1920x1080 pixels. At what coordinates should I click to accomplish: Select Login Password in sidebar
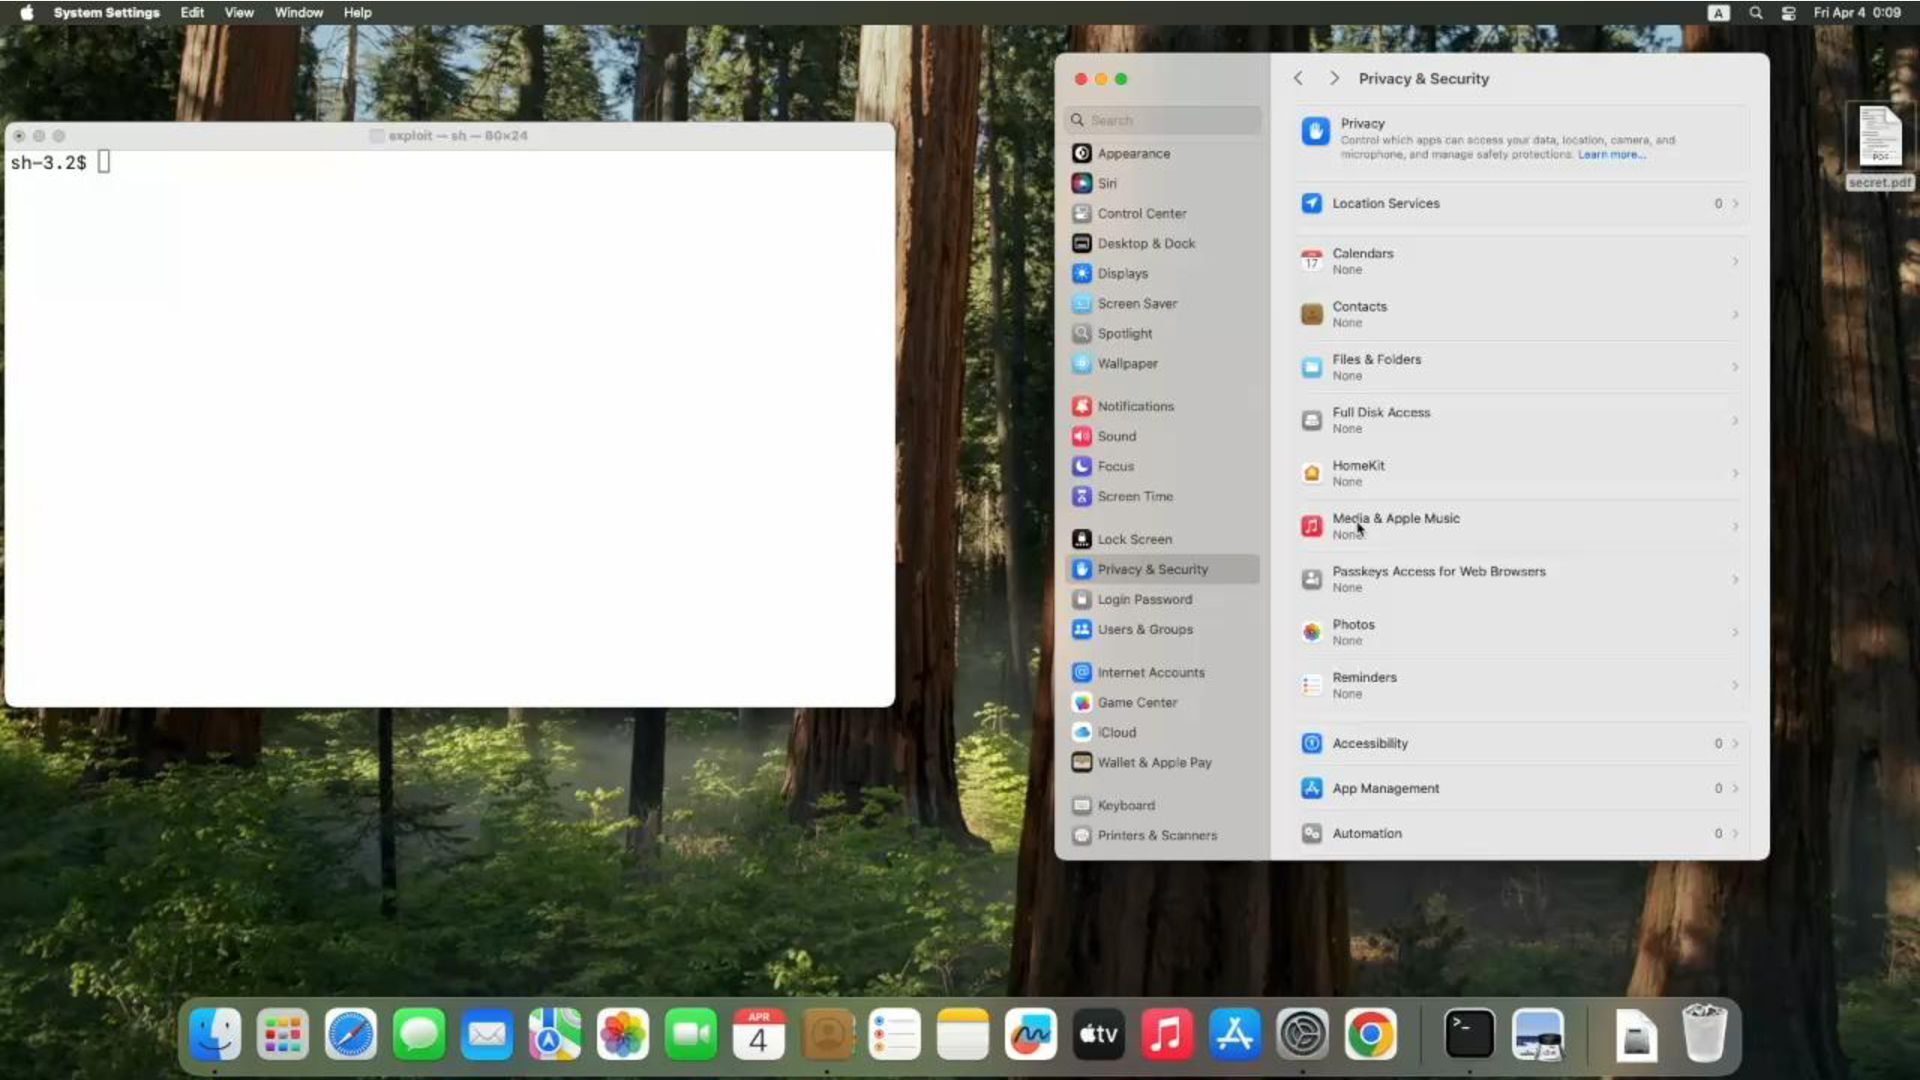1163,599
